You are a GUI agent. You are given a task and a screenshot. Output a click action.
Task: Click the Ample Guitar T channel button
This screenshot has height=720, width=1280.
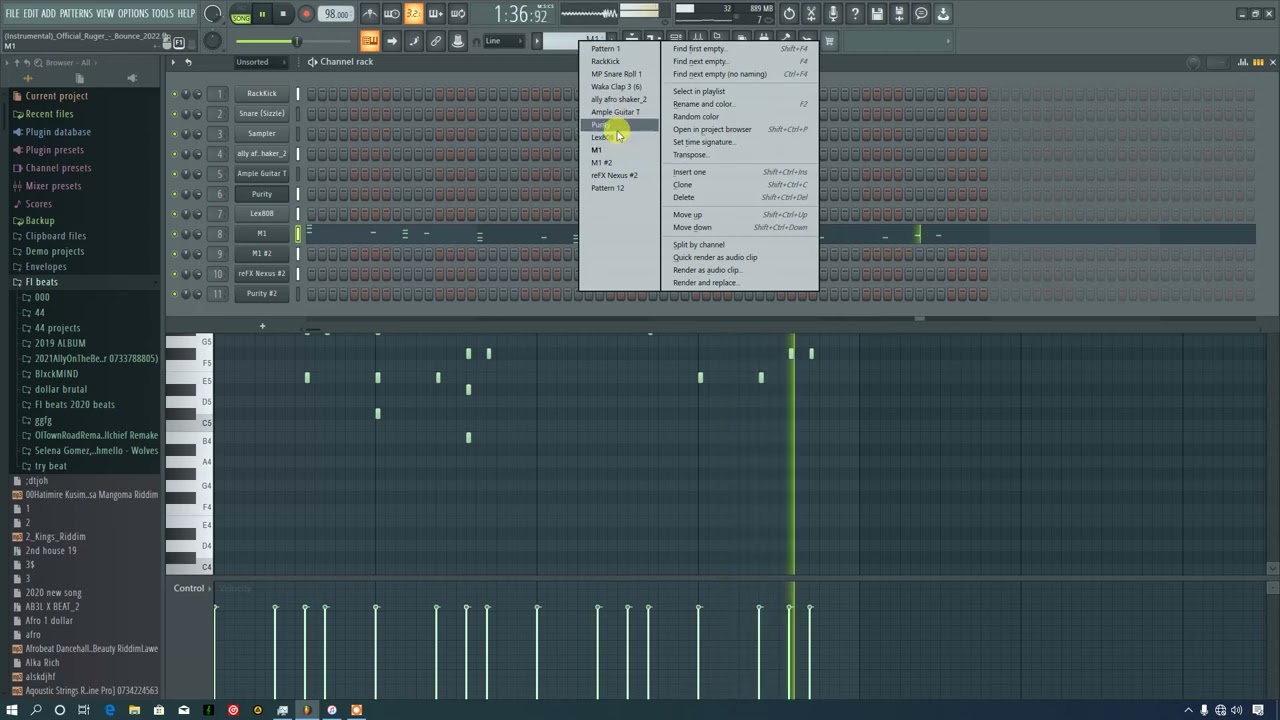tap(262, 174)
